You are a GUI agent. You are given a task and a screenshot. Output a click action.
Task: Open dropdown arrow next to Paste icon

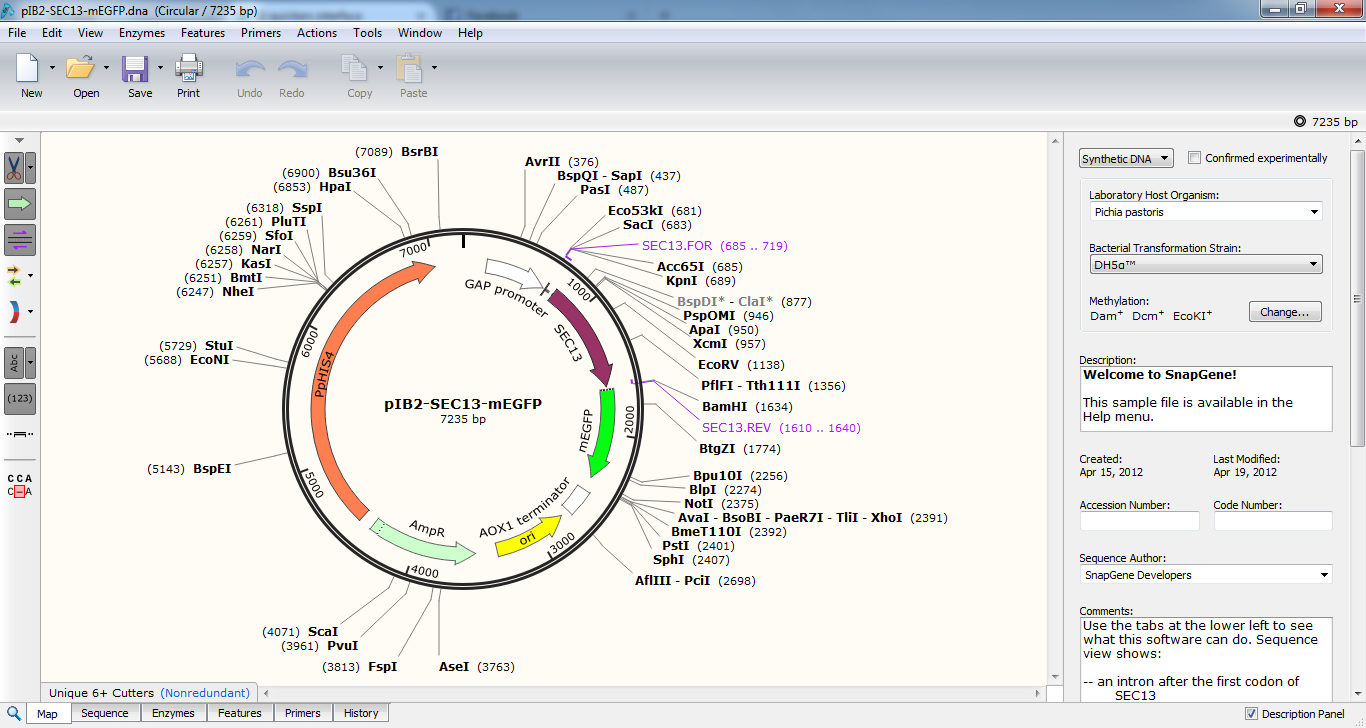[x=434, y=68]
